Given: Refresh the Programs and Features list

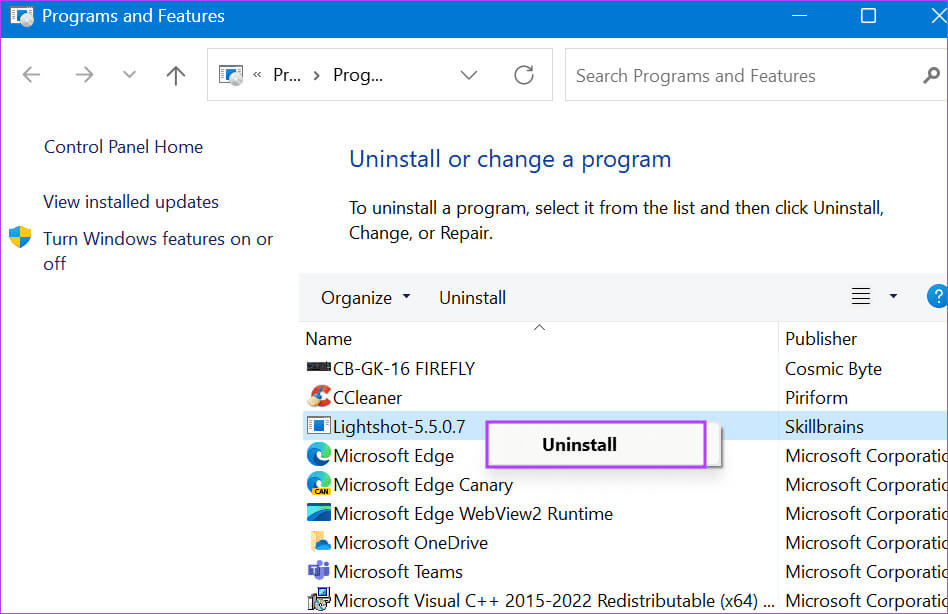Looking at the screenshot, I should [x=524, y=75].
